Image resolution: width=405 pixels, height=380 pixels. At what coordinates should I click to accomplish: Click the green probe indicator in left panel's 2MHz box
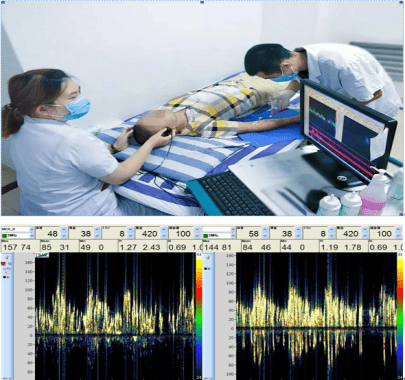[x=4, y=236]
